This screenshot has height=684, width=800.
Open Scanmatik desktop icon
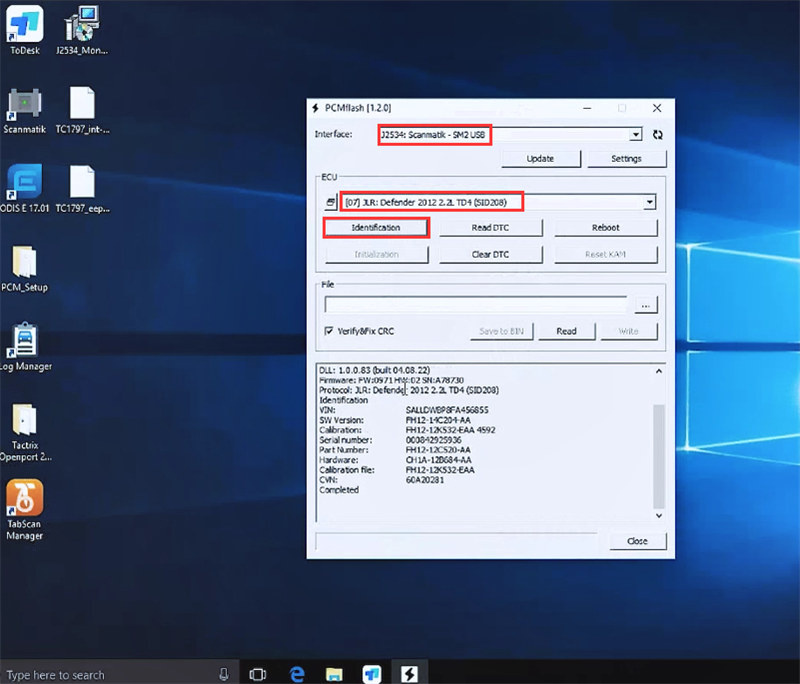(x=25, y=102)
